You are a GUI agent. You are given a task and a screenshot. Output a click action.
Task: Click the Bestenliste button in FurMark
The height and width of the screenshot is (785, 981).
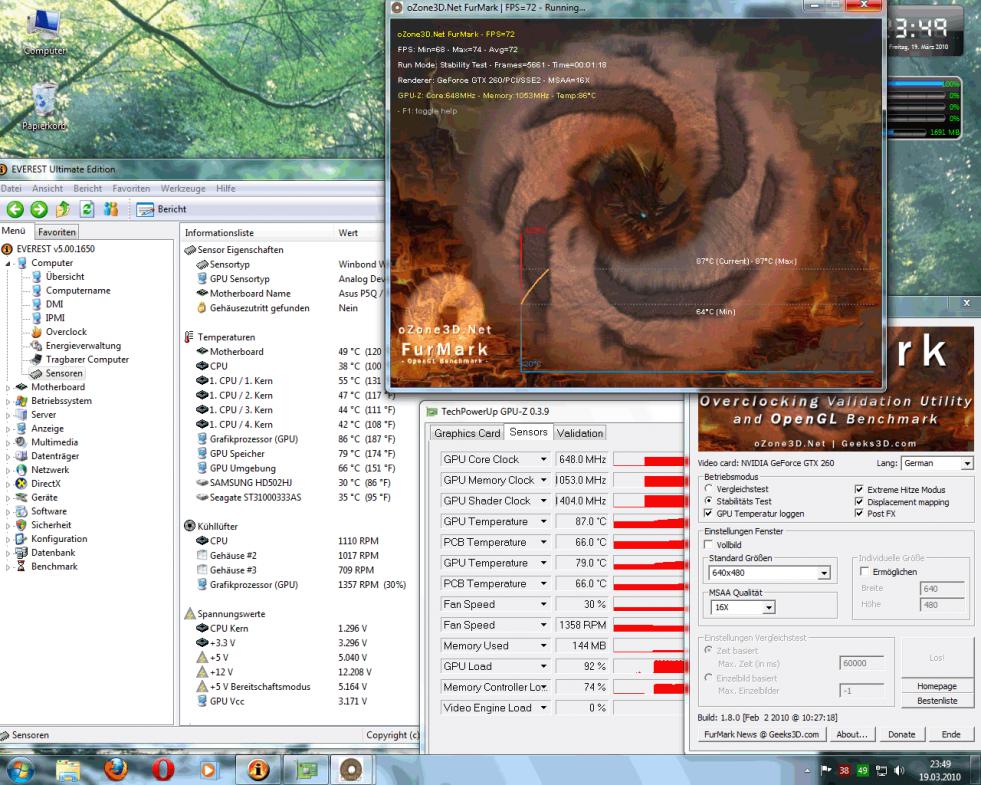tap(937, 701)
